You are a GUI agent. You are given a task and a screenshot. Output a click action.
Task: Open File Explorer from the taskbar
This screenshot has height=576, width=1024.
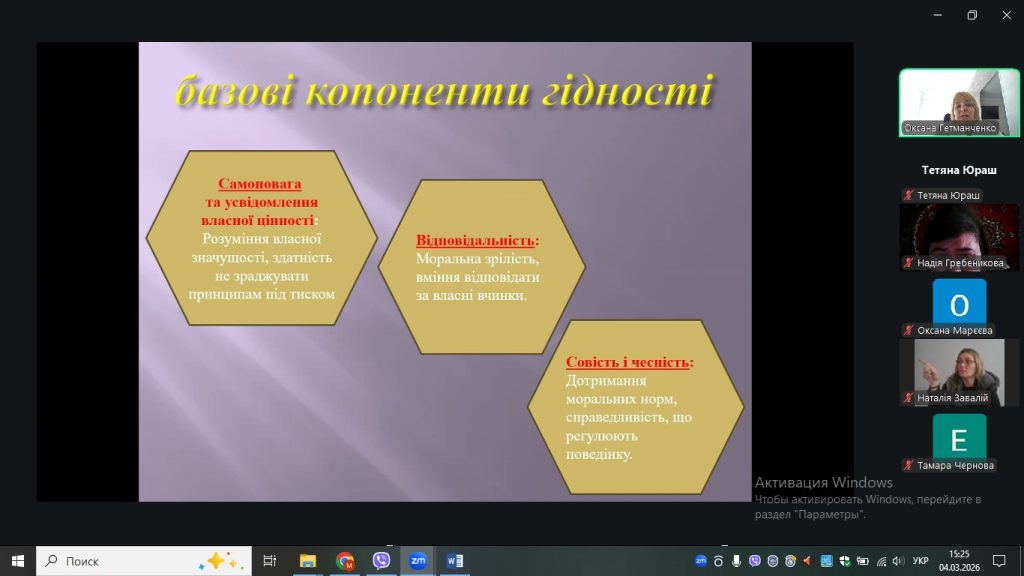[x=308, y=561]
